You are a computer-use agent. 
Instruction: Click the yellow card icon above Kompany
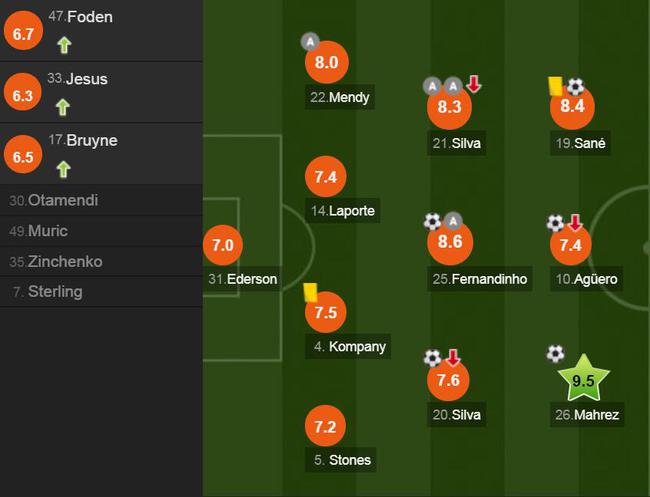tap(310, 292)
